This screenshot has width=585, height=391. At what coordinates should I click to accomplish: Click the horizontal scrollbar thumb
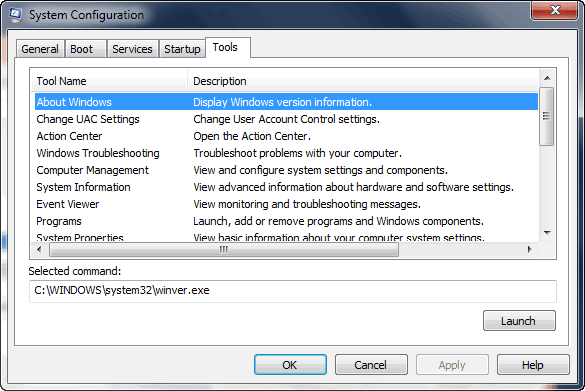click(x=224, y=249)
